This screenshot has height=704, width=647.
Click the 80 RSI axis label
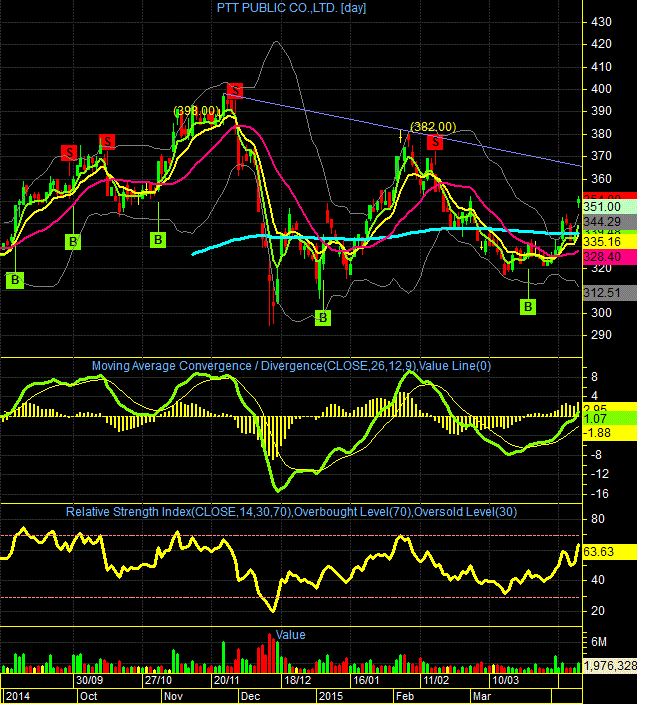(x=598, y=519)
